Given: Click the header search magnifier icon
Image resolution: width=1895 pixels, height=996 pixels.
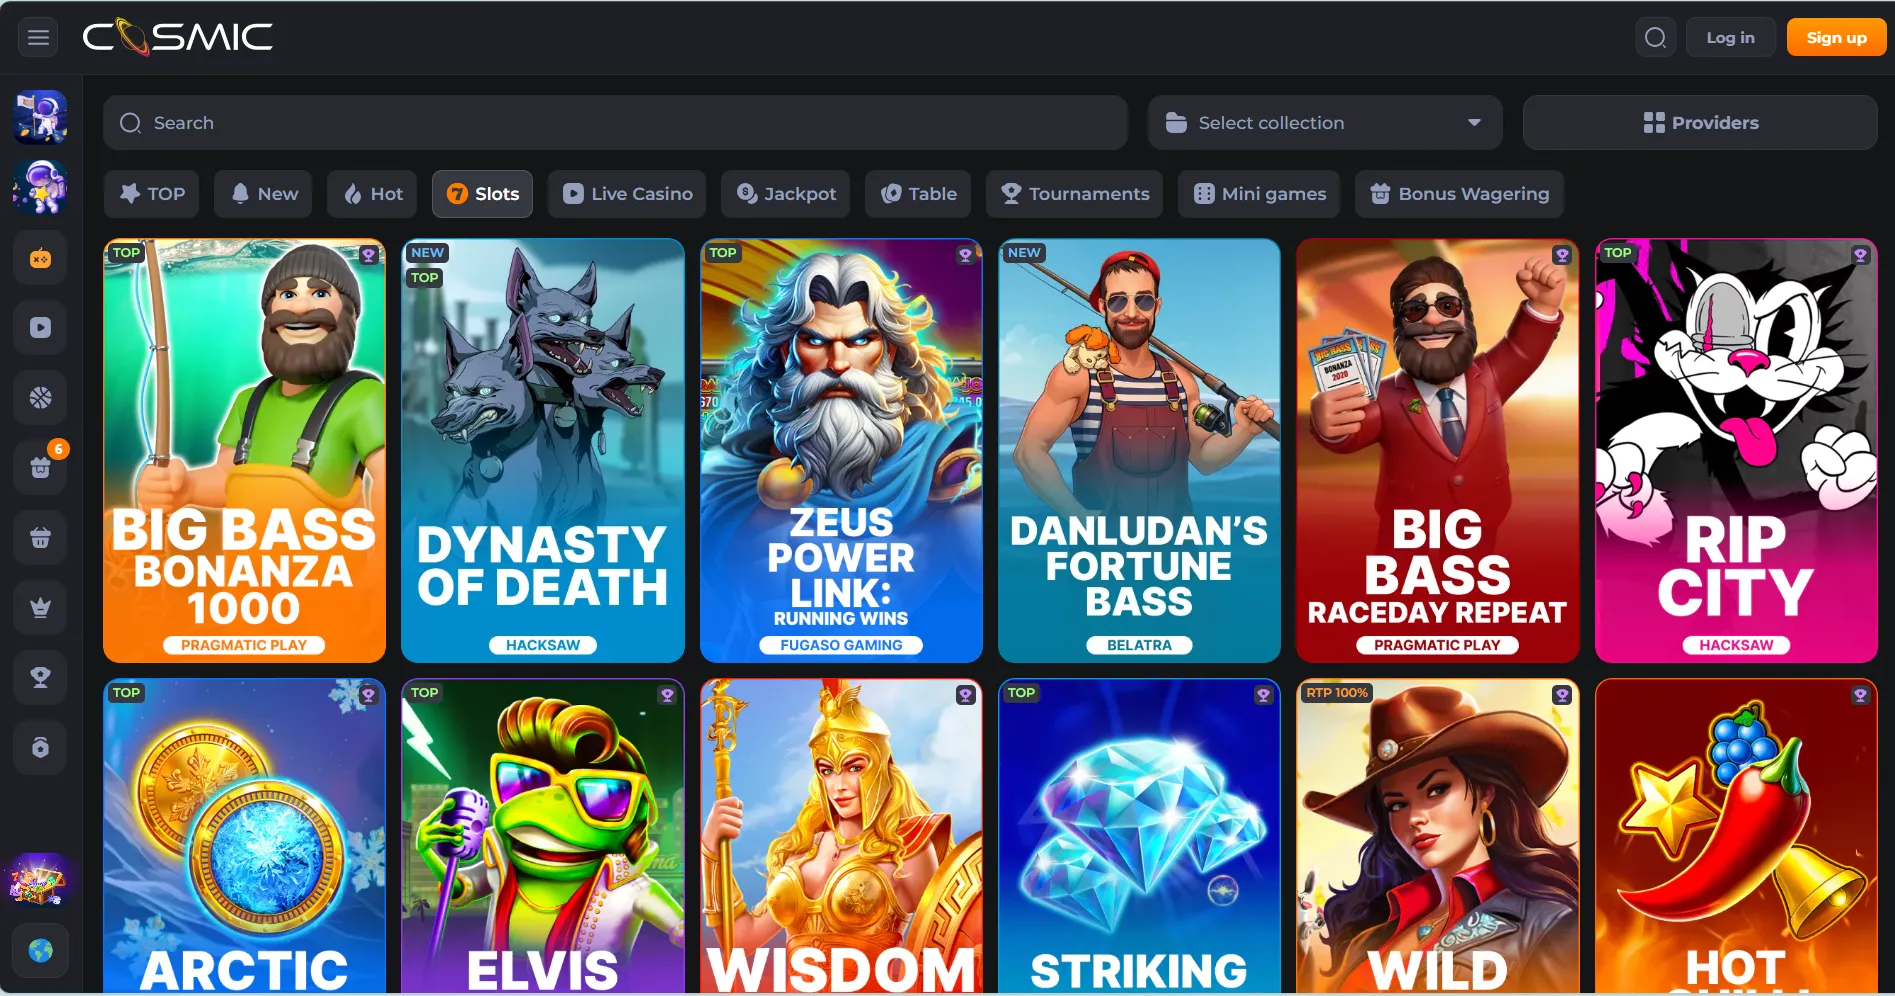Looking at the screenshot, I should [x=1656, y=38].
